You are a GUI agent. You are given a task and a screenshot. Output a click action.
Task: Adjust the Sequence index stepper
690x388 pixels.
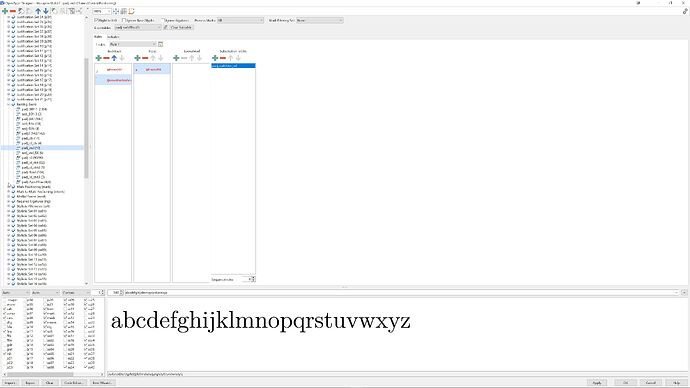click(253, 279)
